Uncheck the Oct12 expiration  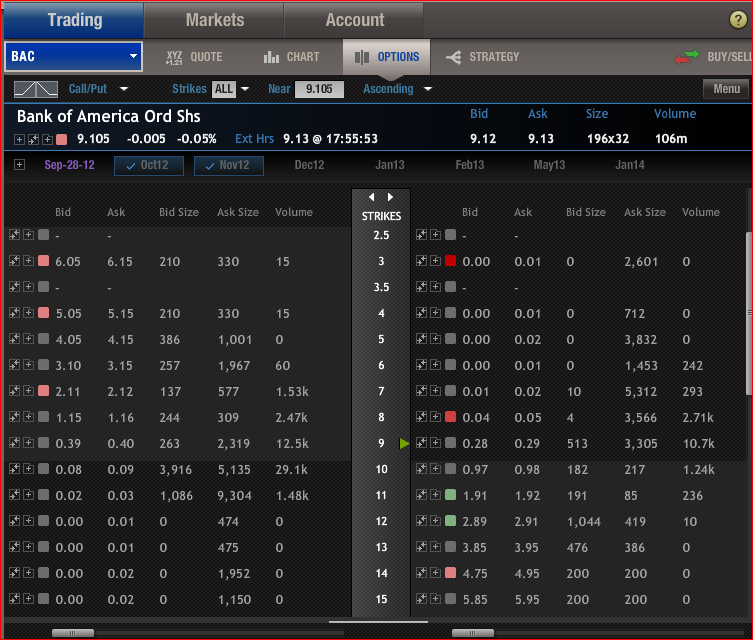(x=149, y=166)
